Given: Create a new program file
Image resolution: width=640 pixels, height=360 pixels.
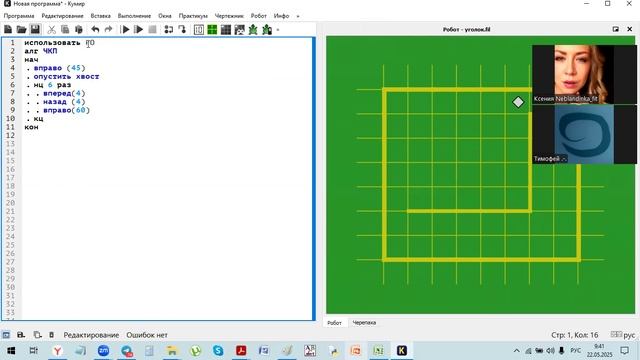Looking at the screenshot, I should (x=8, y=29).
